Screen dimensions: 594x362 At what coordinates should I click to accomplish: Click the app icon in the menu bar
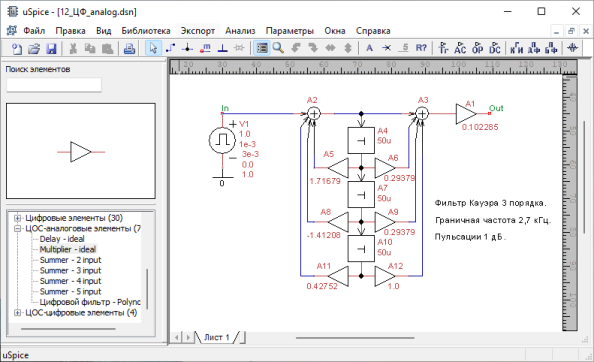[x=12, y=30]
